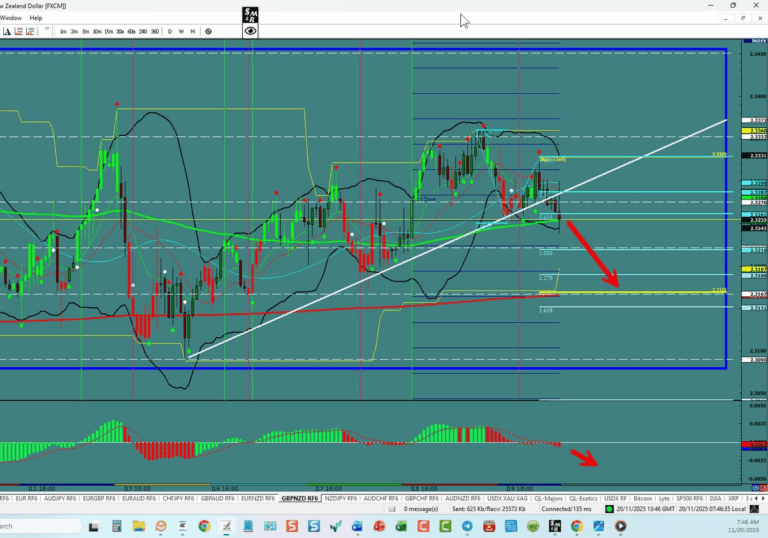Switch to the USDX XAU XAG tab
This screenshot has height=538, width=768.
coord(507,498)
